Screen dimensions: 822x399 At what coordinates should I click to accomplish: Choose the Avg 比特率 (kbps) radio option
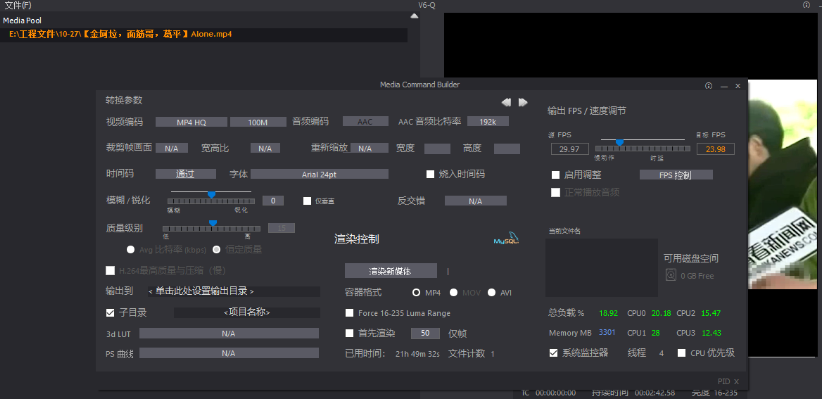pos(131,249)
